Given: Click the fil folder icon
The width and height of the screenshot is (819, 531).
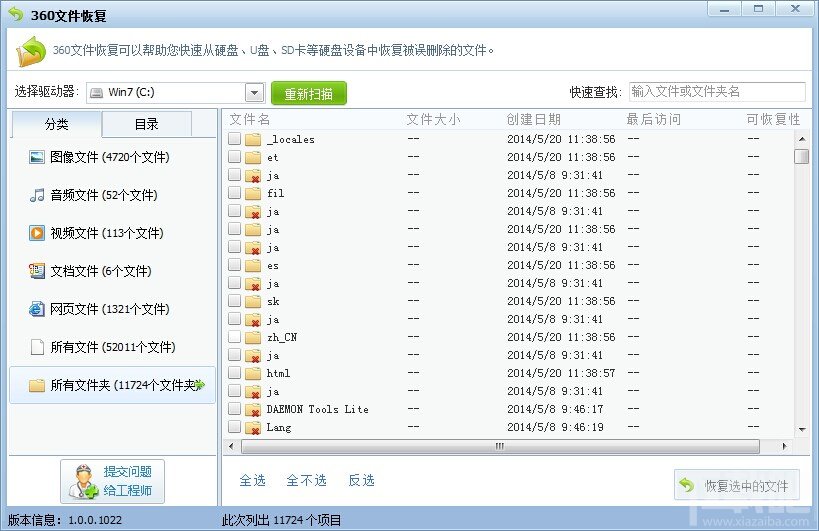Looking at the screenshot, I should pos(253,193).
